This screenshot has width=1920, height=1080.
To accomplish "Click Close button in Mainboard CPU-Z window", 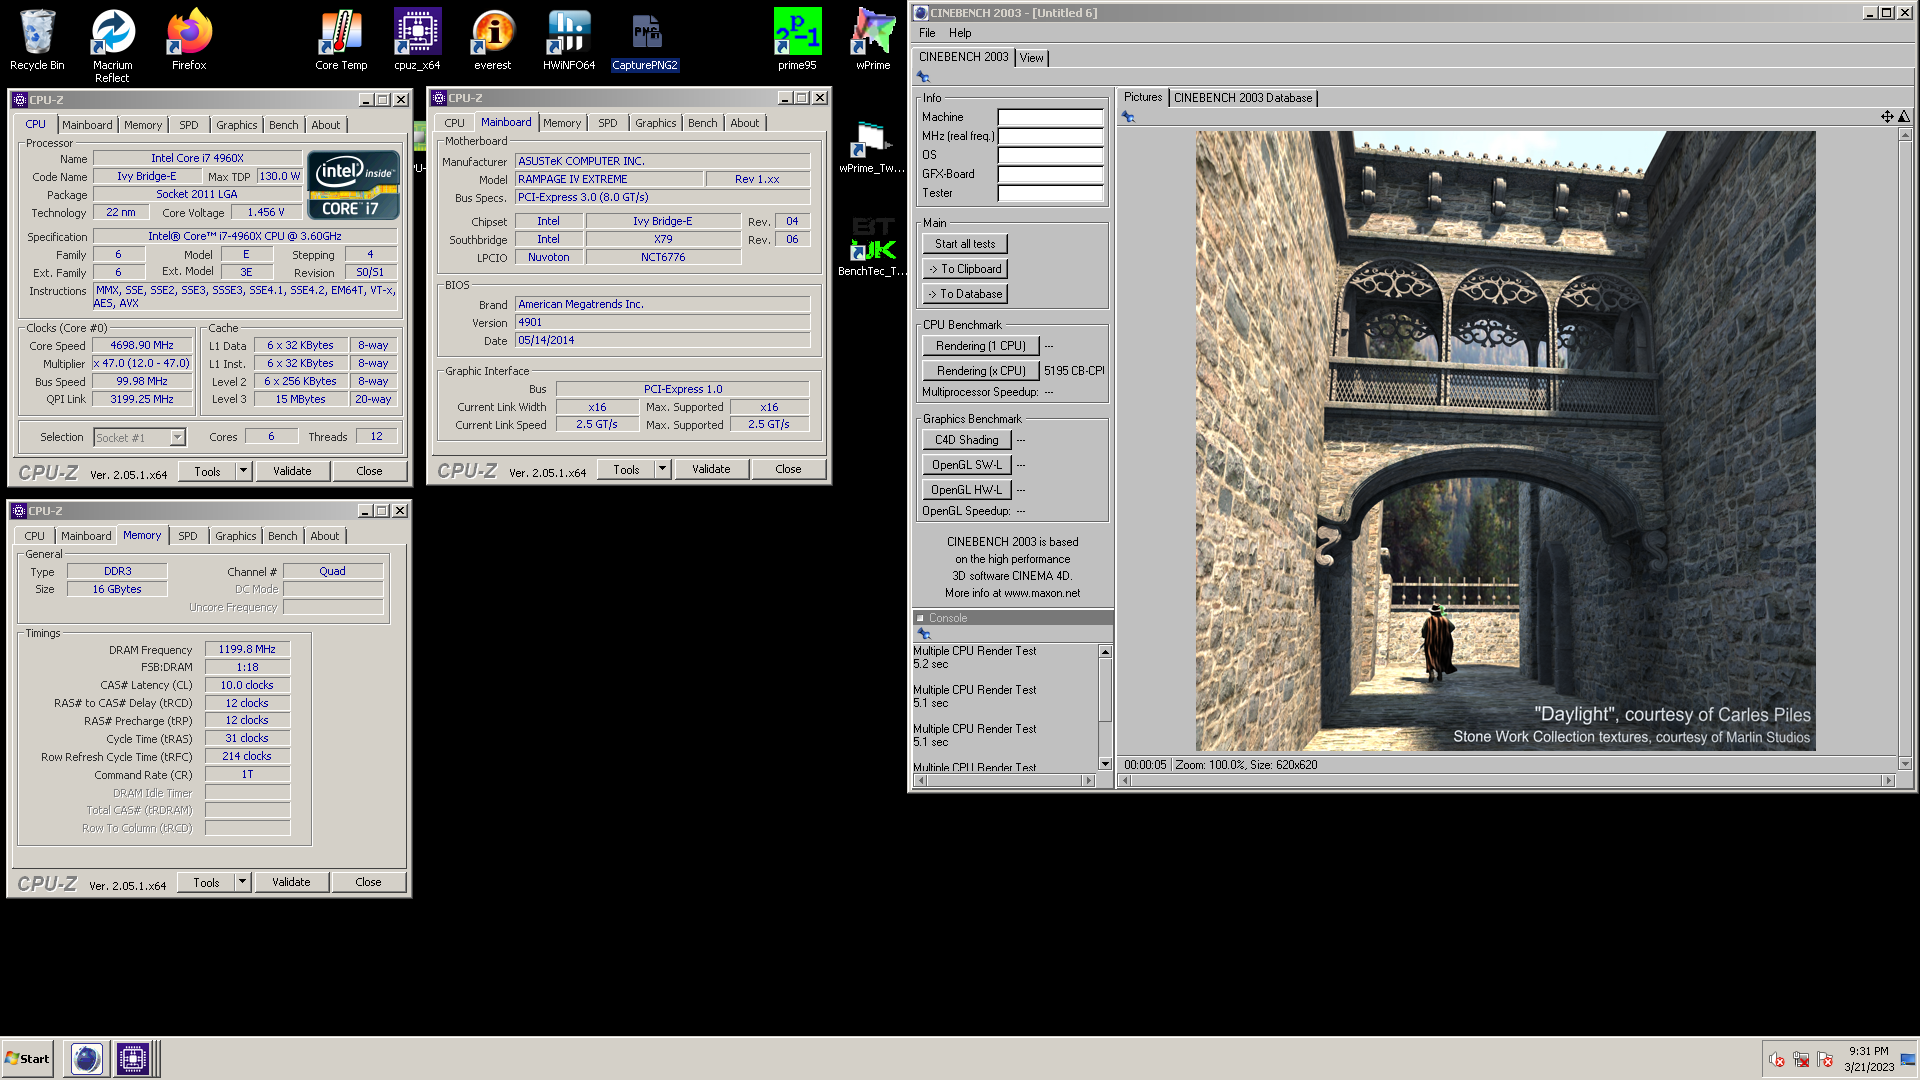I will tap(788, 469).
